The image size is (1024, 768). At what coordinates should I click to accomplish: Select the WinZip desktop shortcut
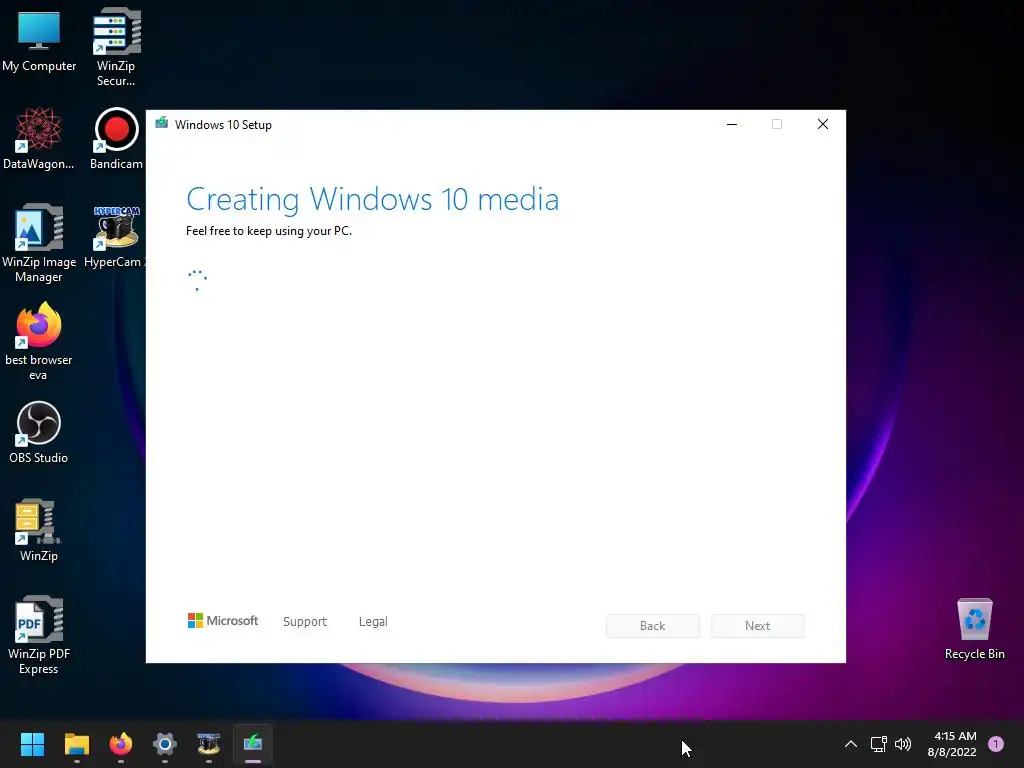(39, 531)
